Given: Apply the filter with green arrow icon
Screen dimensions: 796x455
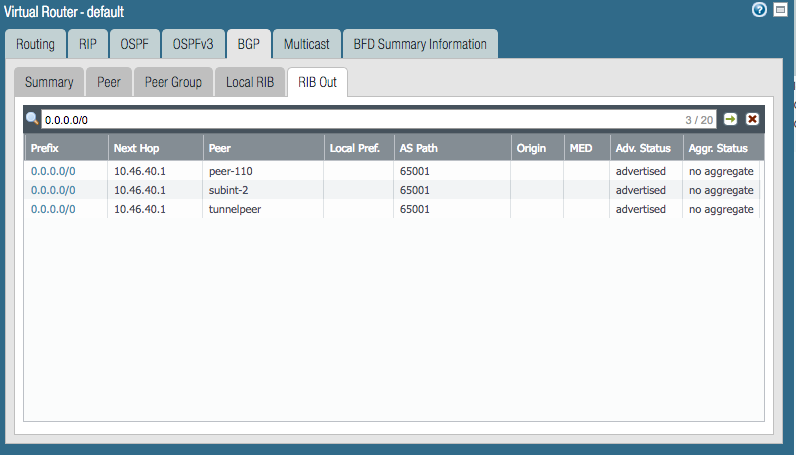Looking at the screenshot, I should (x=731, y=119).
